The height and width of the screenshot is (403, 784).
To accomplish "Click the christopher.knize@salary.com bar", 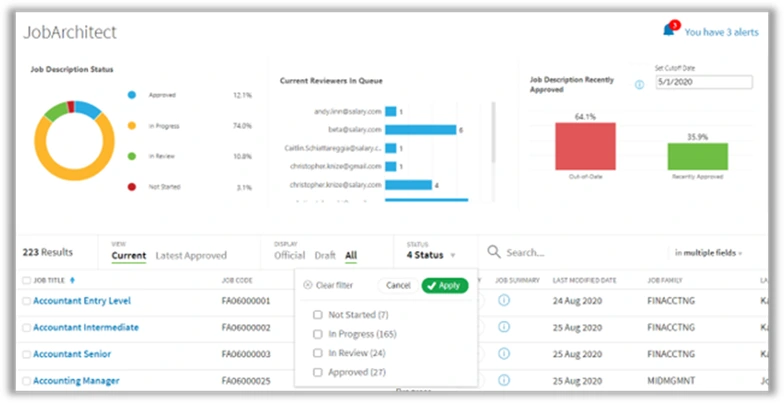I will (408, 185).
